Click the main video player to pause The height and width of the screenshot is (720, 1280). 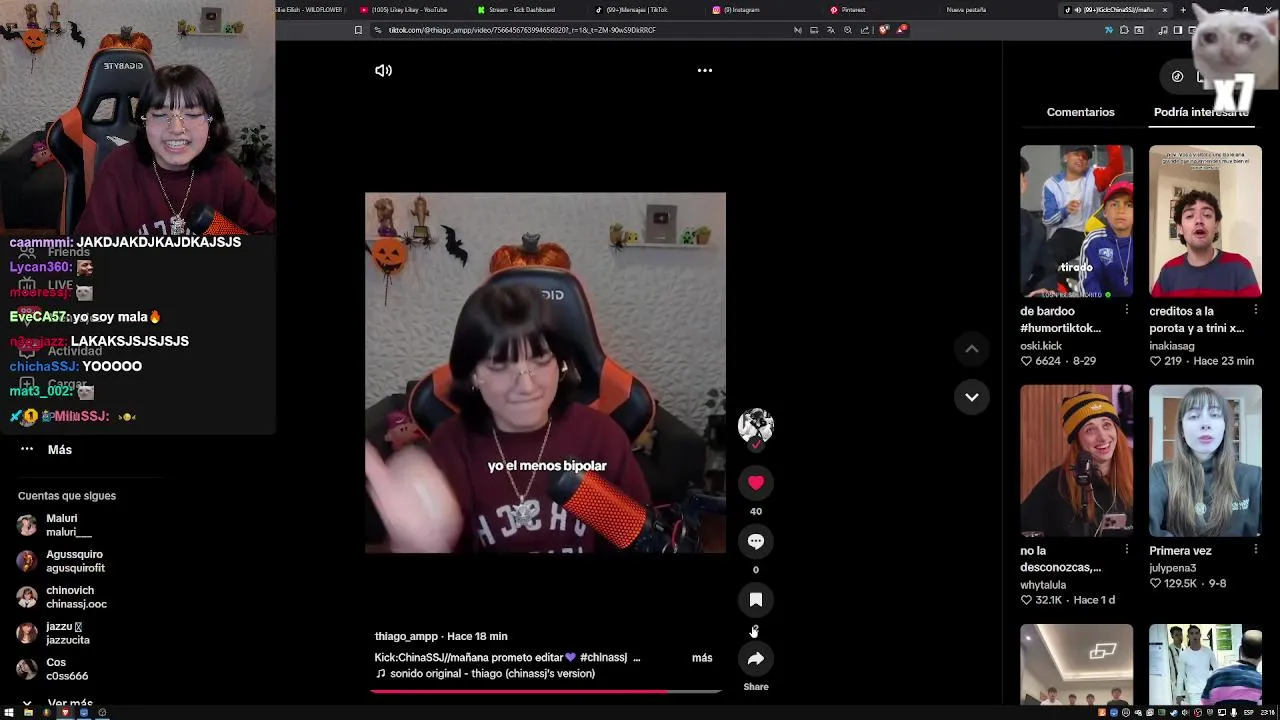tap(545, 373)
